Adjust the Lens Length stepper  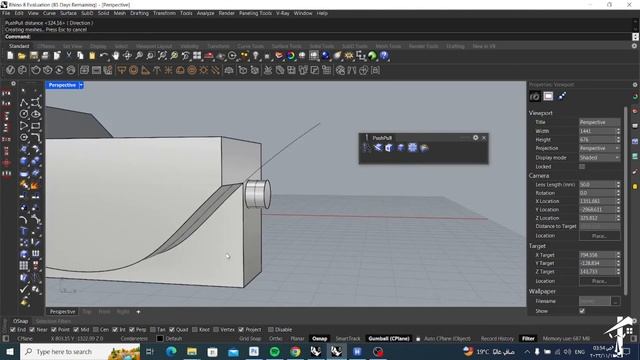[618, 184]
